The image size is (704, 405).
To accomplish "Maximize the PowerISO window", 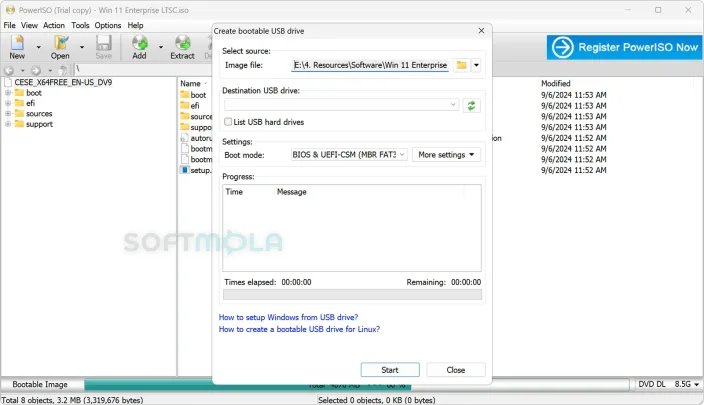I will click(x=658, y=10).
